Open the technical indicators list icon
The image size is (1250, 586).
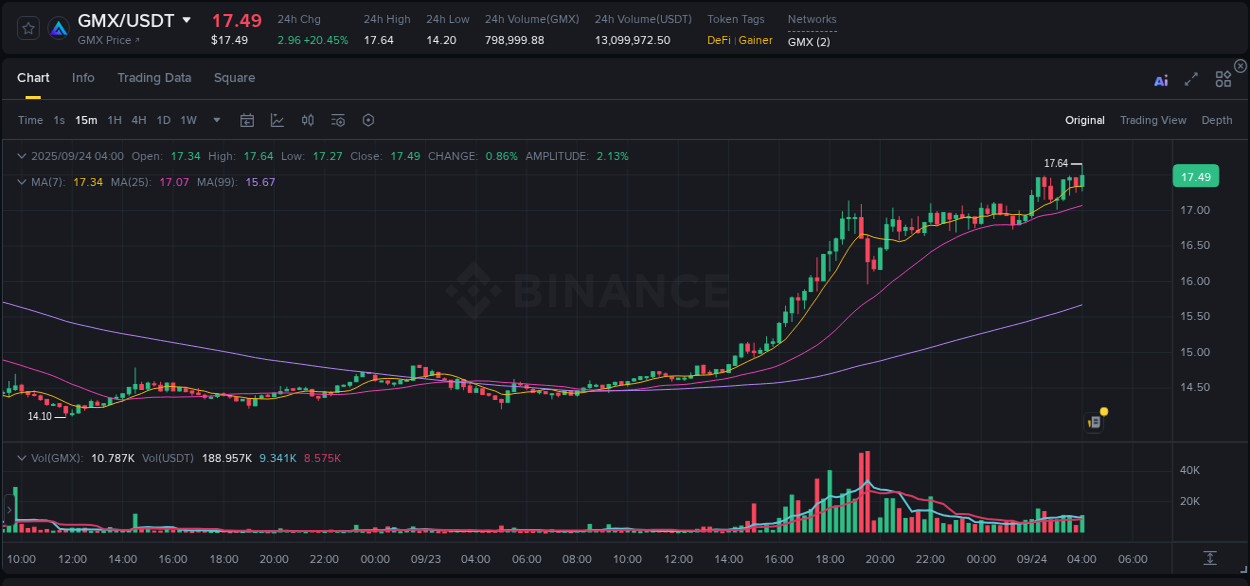pos(337,120)
